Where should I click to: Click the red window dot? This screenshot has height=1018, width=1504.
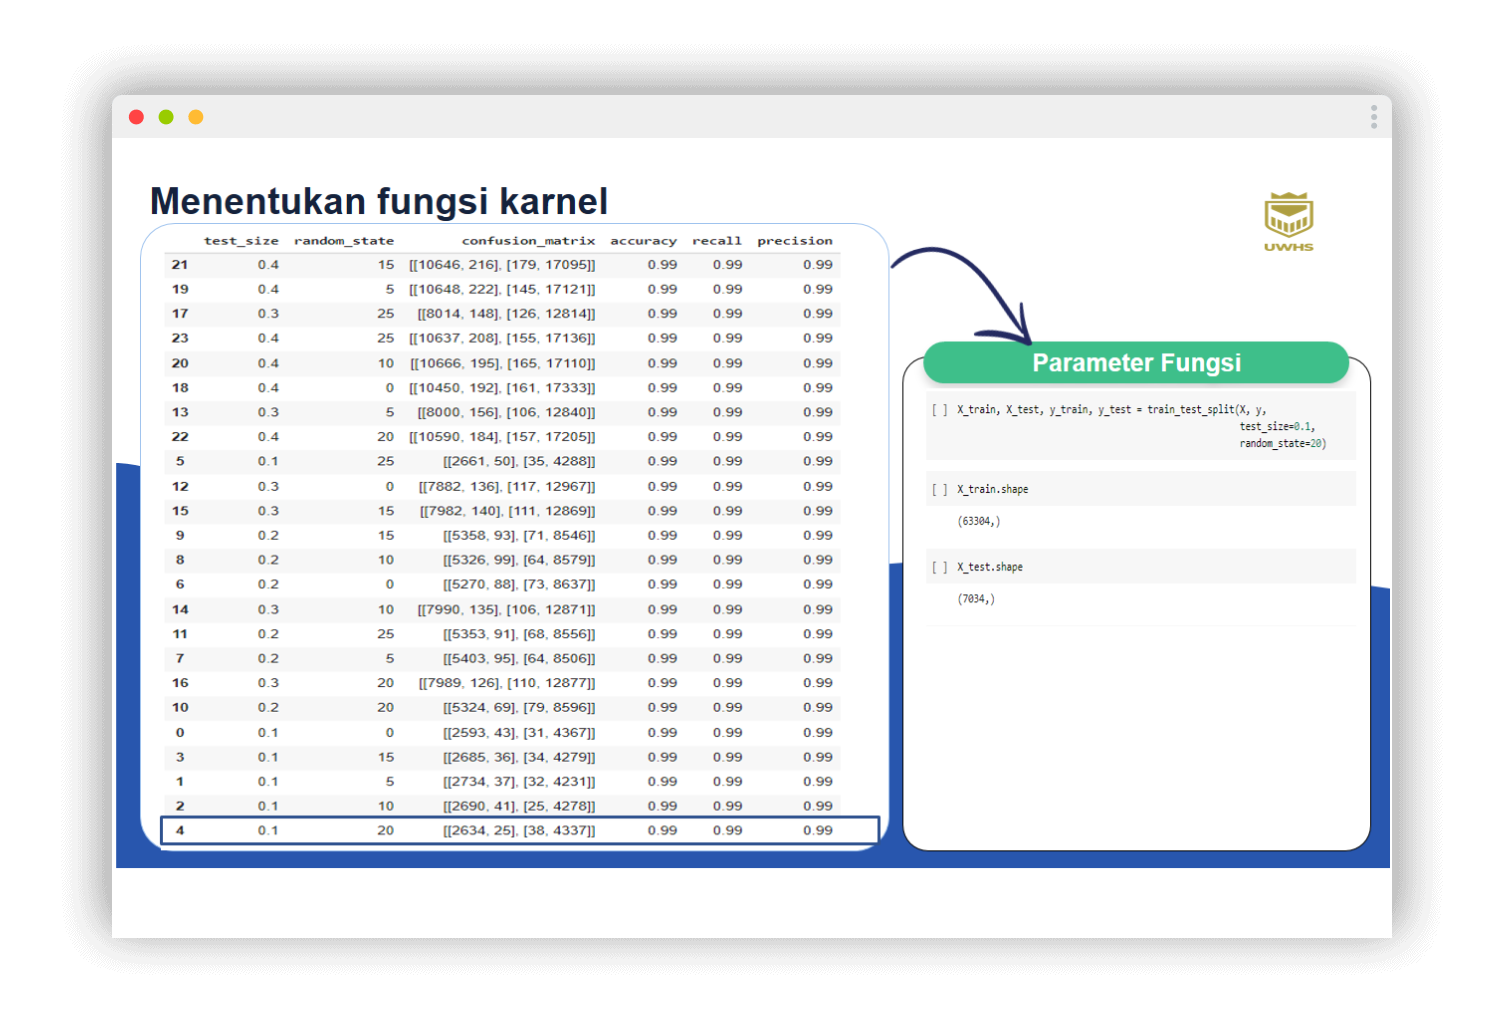click(137, 117)
